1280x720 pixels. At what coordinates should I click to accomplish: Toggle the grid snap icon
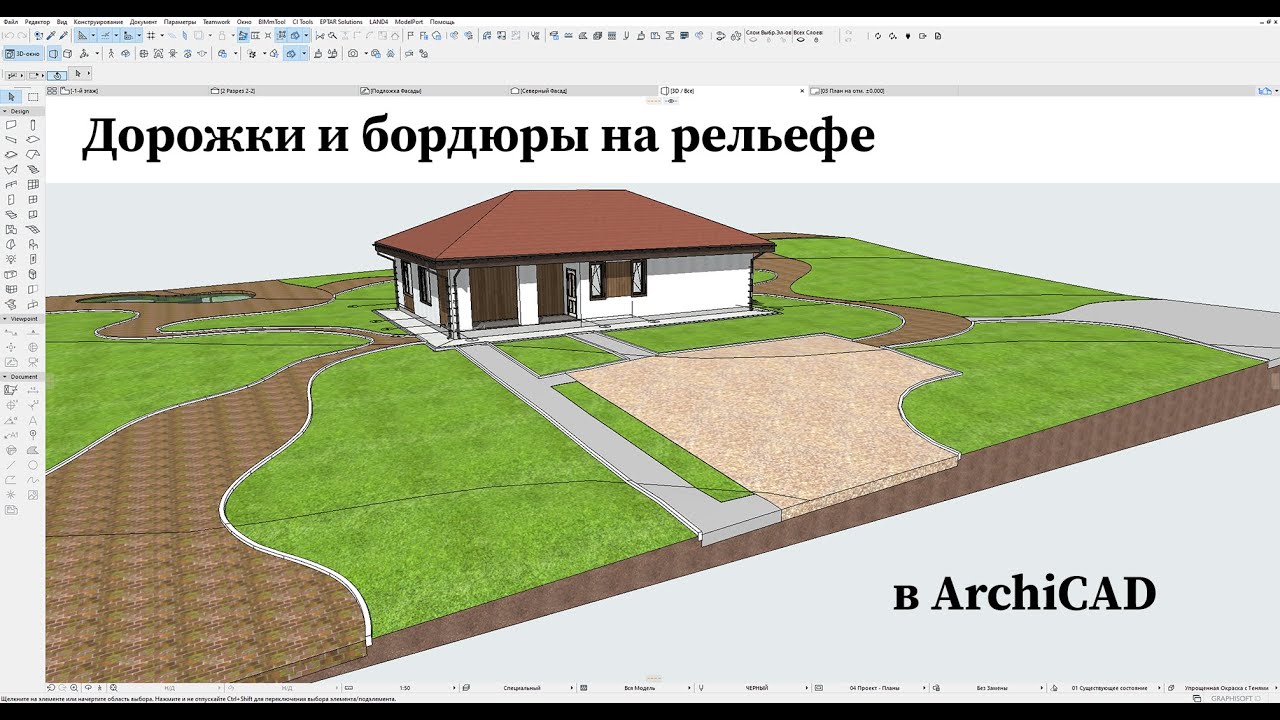pos(151,35)
